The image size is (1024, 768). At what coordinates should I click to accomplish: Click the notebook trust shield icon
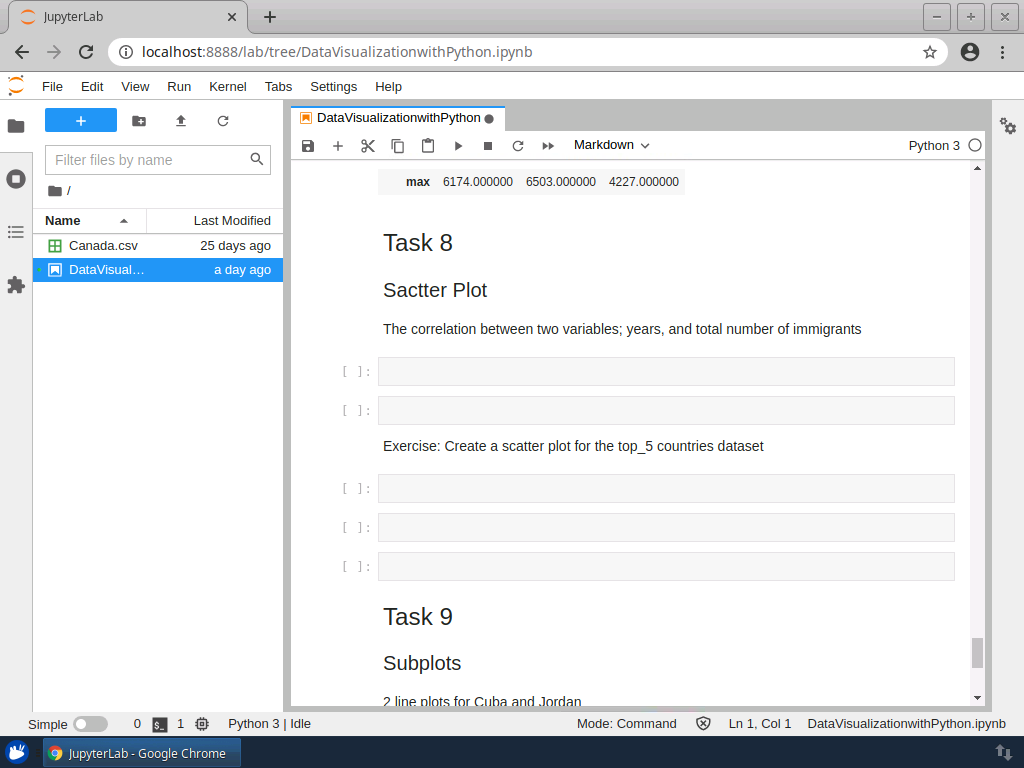tap(703, 724)
